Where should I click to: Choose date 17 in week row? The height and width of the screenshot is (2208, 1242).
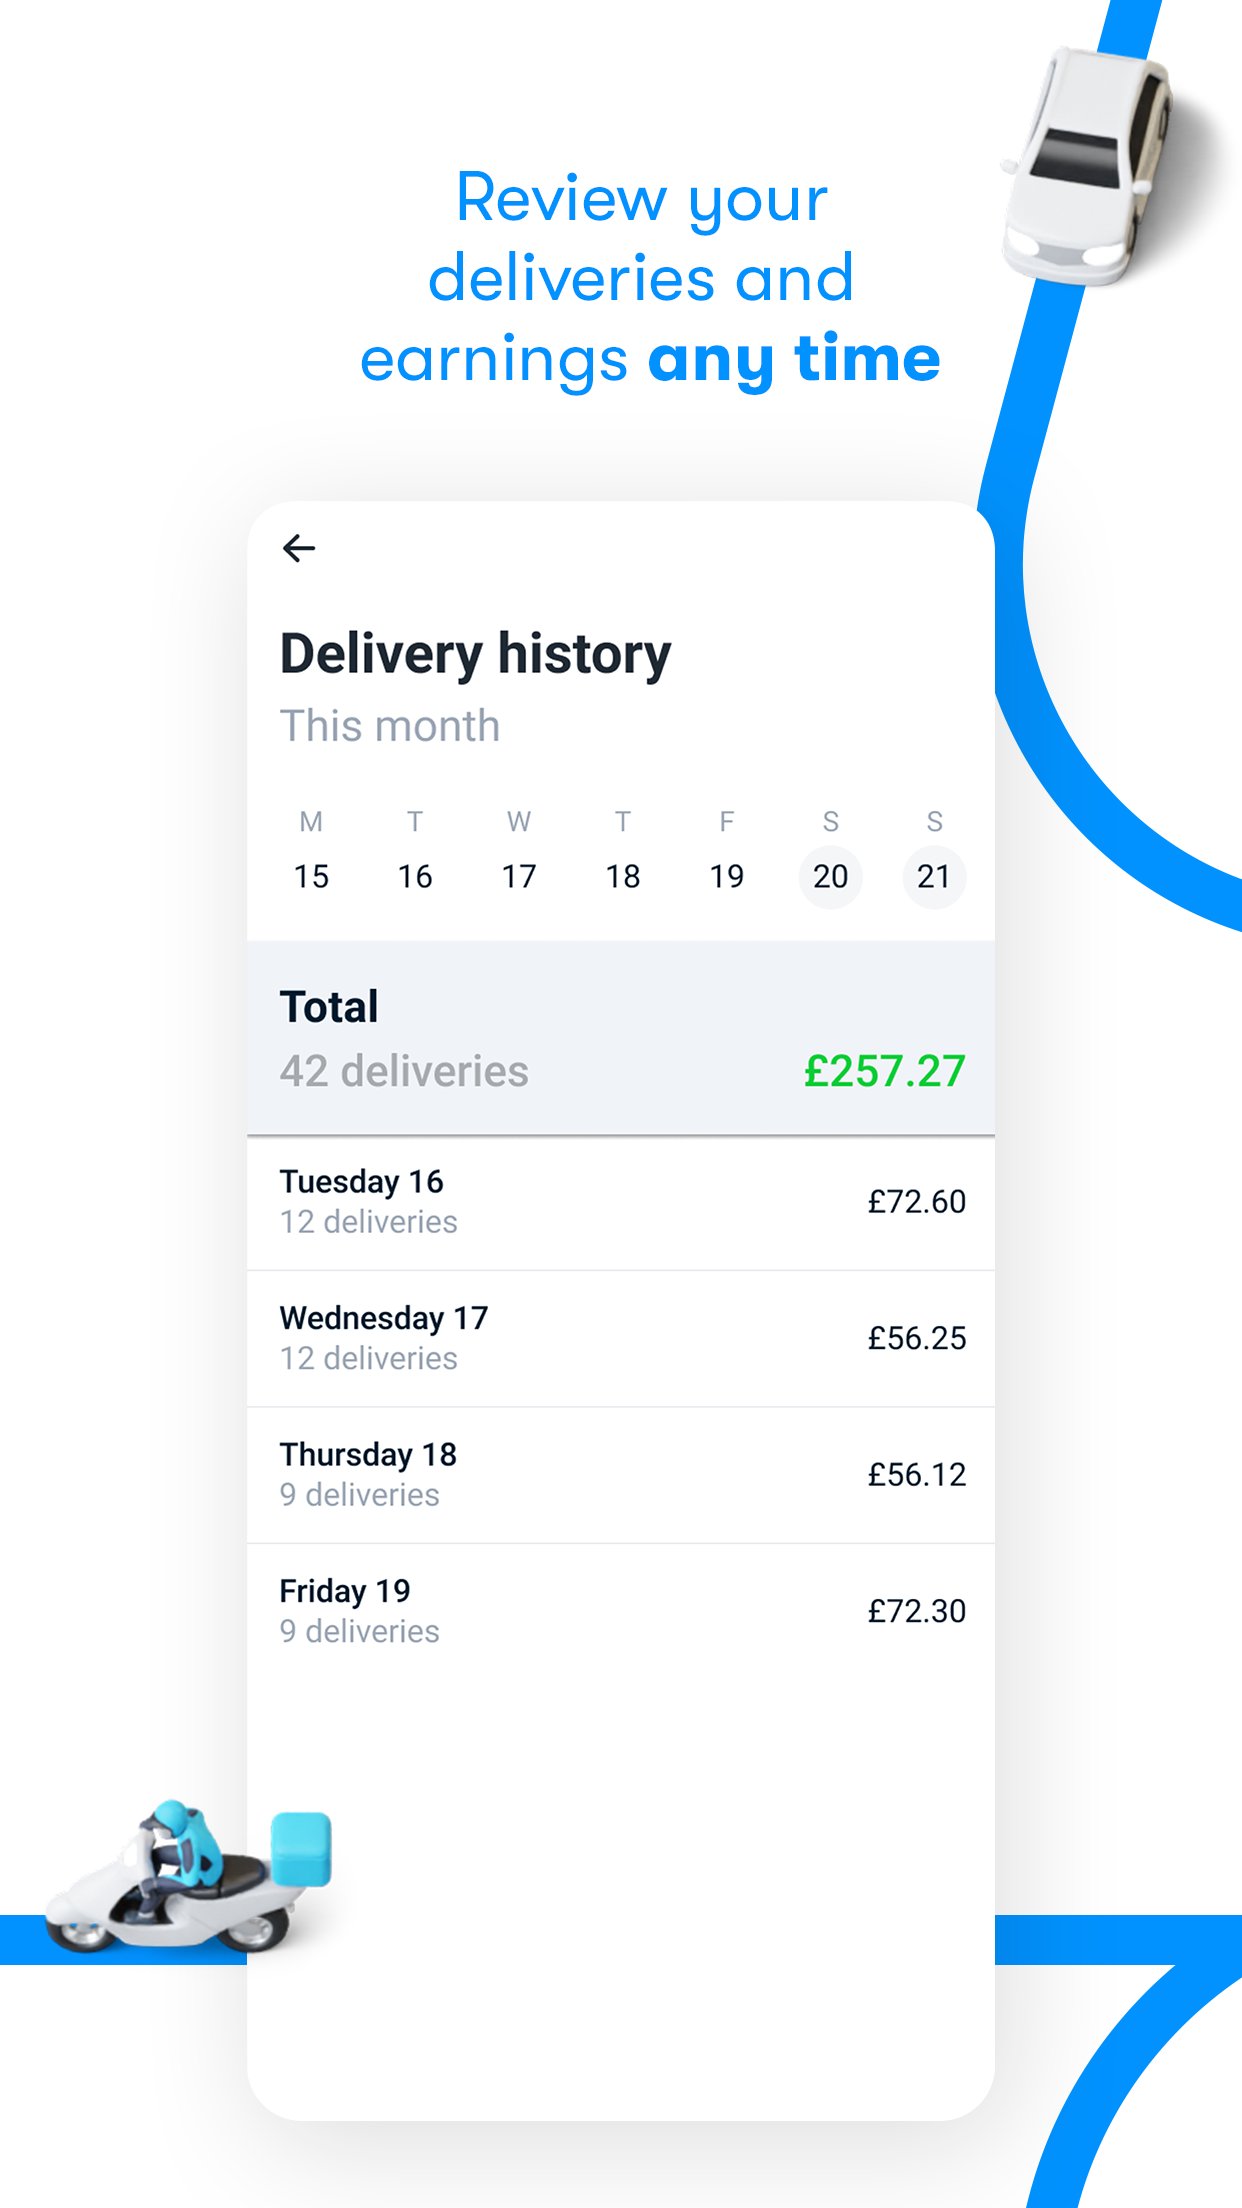coord(519,876)
